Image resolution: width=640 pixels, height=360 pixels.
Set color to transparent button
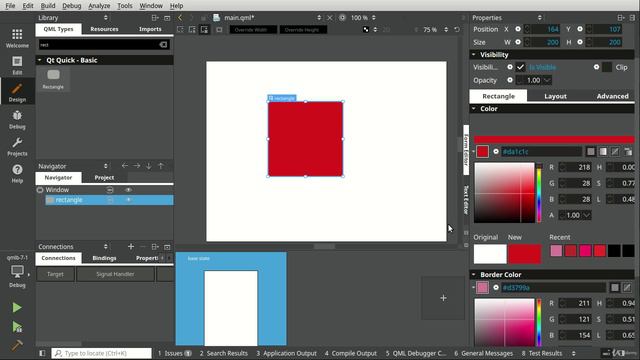coord(615,151)
